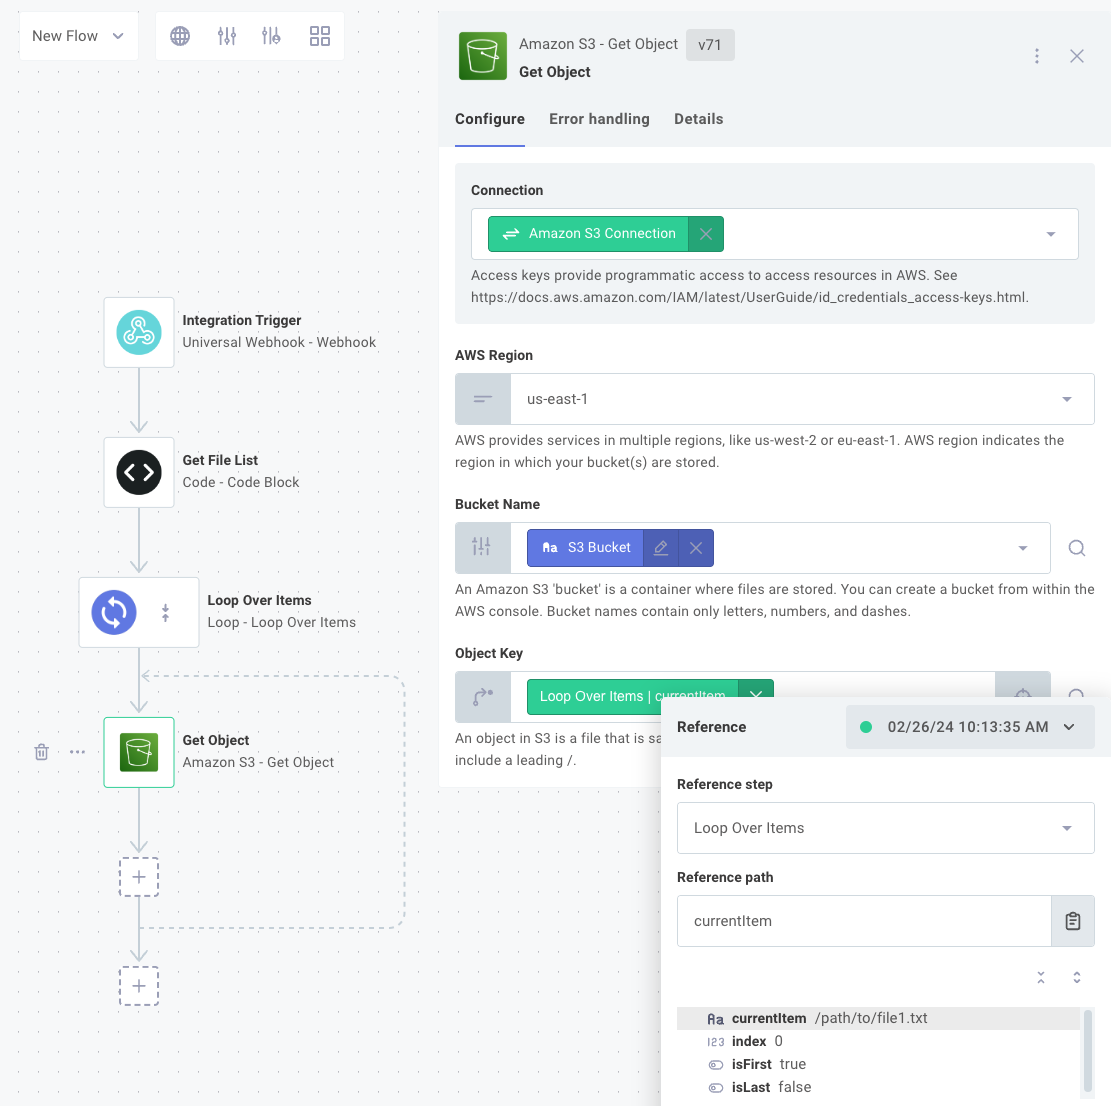Screen dimensions: 1111x1106
Task: Click the v71 version badge
Action: pos(710,45)
